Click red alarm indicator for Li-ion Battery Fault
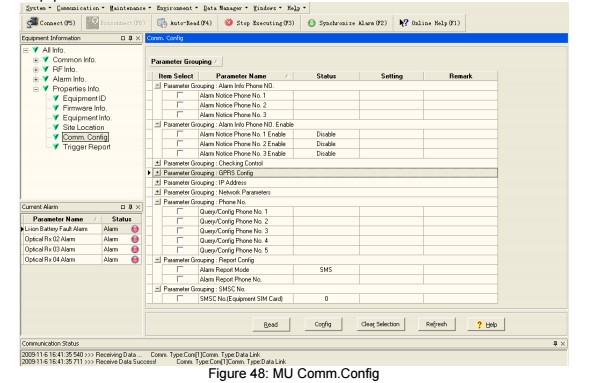The image size is (591, 383). click(x=135, y=229)
